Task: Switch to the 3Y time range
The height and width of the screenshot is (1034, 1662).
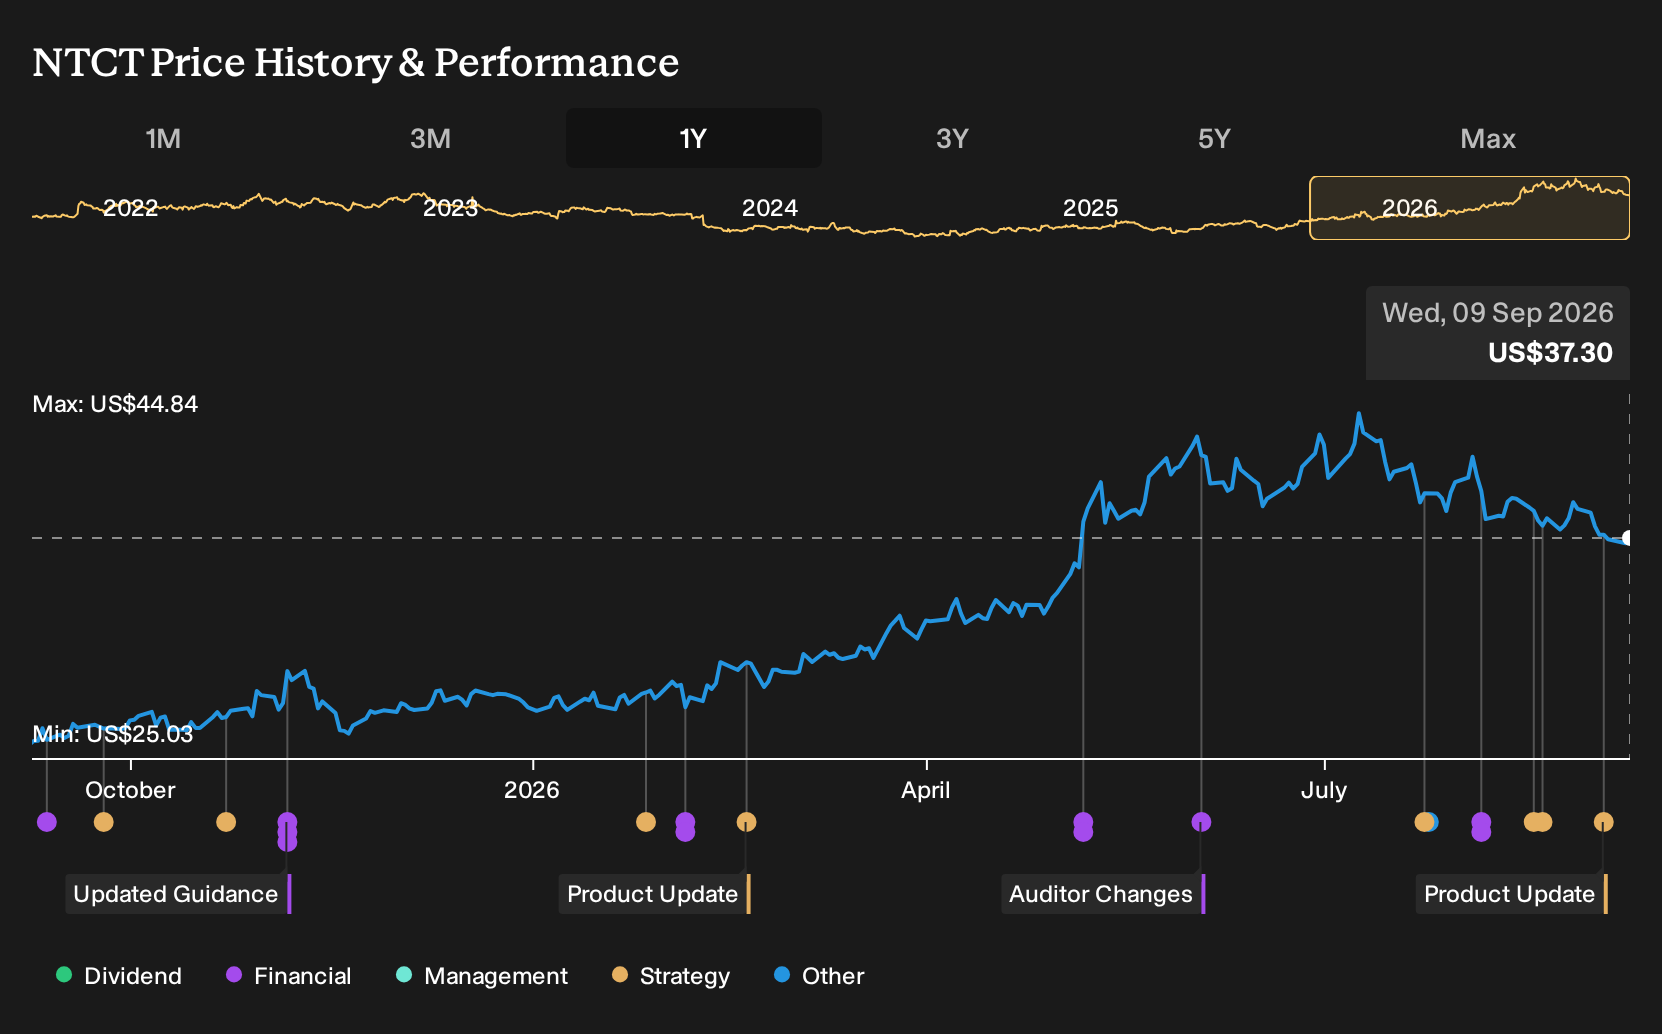Action: click(x=952, y=138)
